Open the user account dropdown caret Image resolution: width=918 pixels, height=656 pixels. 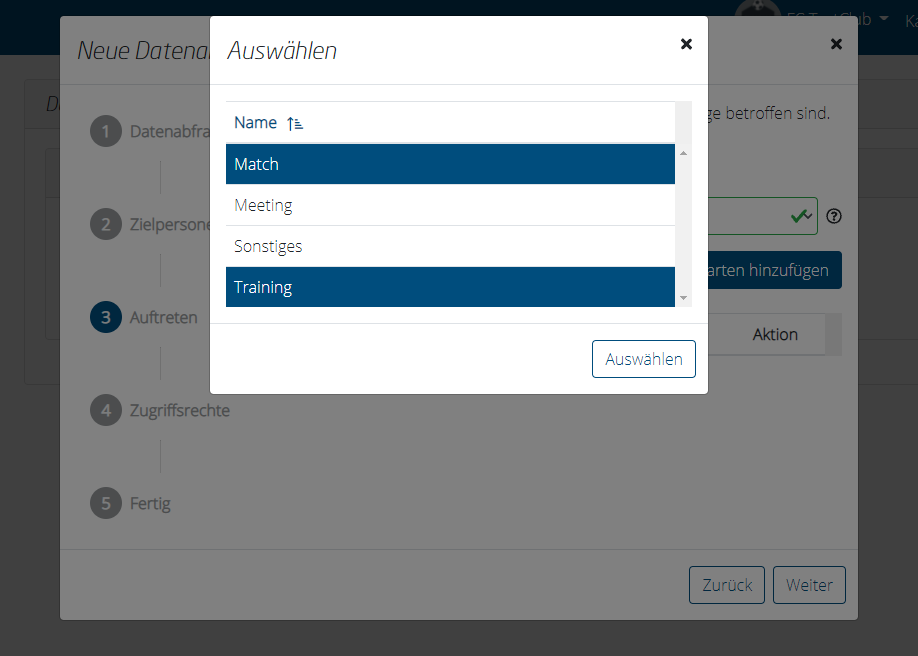[x=883, y=19]
